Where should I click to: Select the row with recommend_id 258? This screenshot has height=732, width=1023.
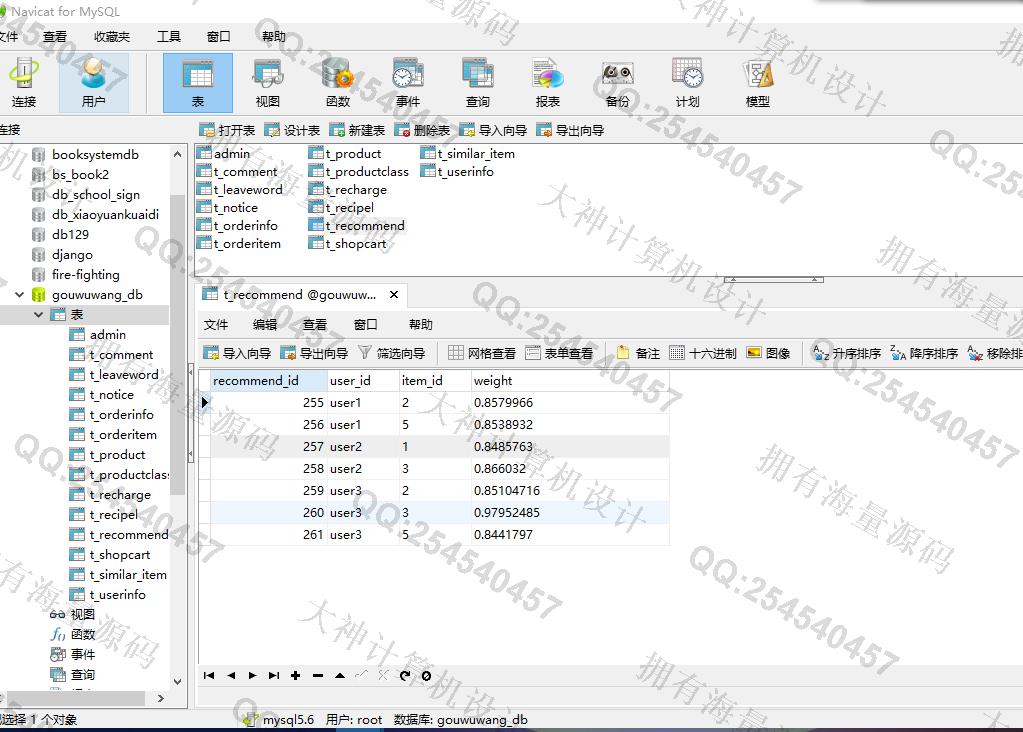click(x=440, y=468)
